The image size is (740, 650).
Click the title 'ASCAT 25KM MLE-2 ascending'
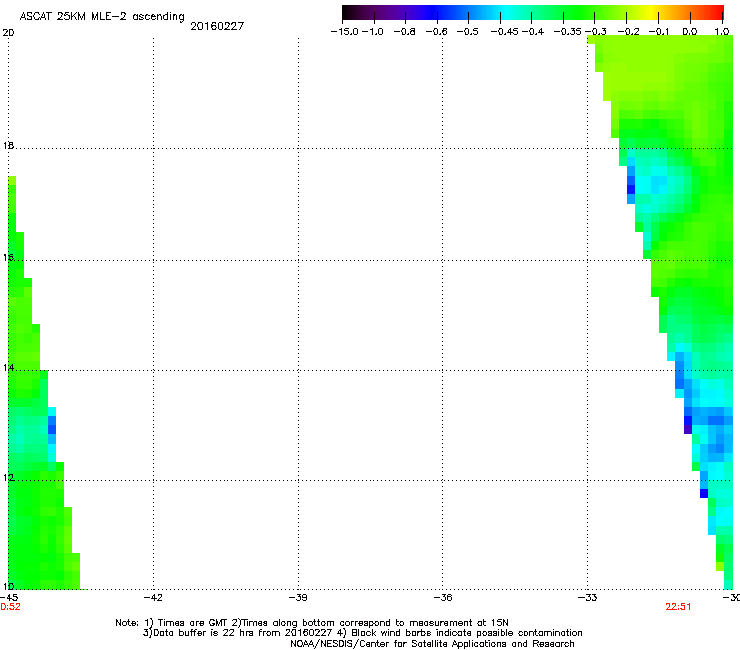pyautogui.click(x=102, y=17)
